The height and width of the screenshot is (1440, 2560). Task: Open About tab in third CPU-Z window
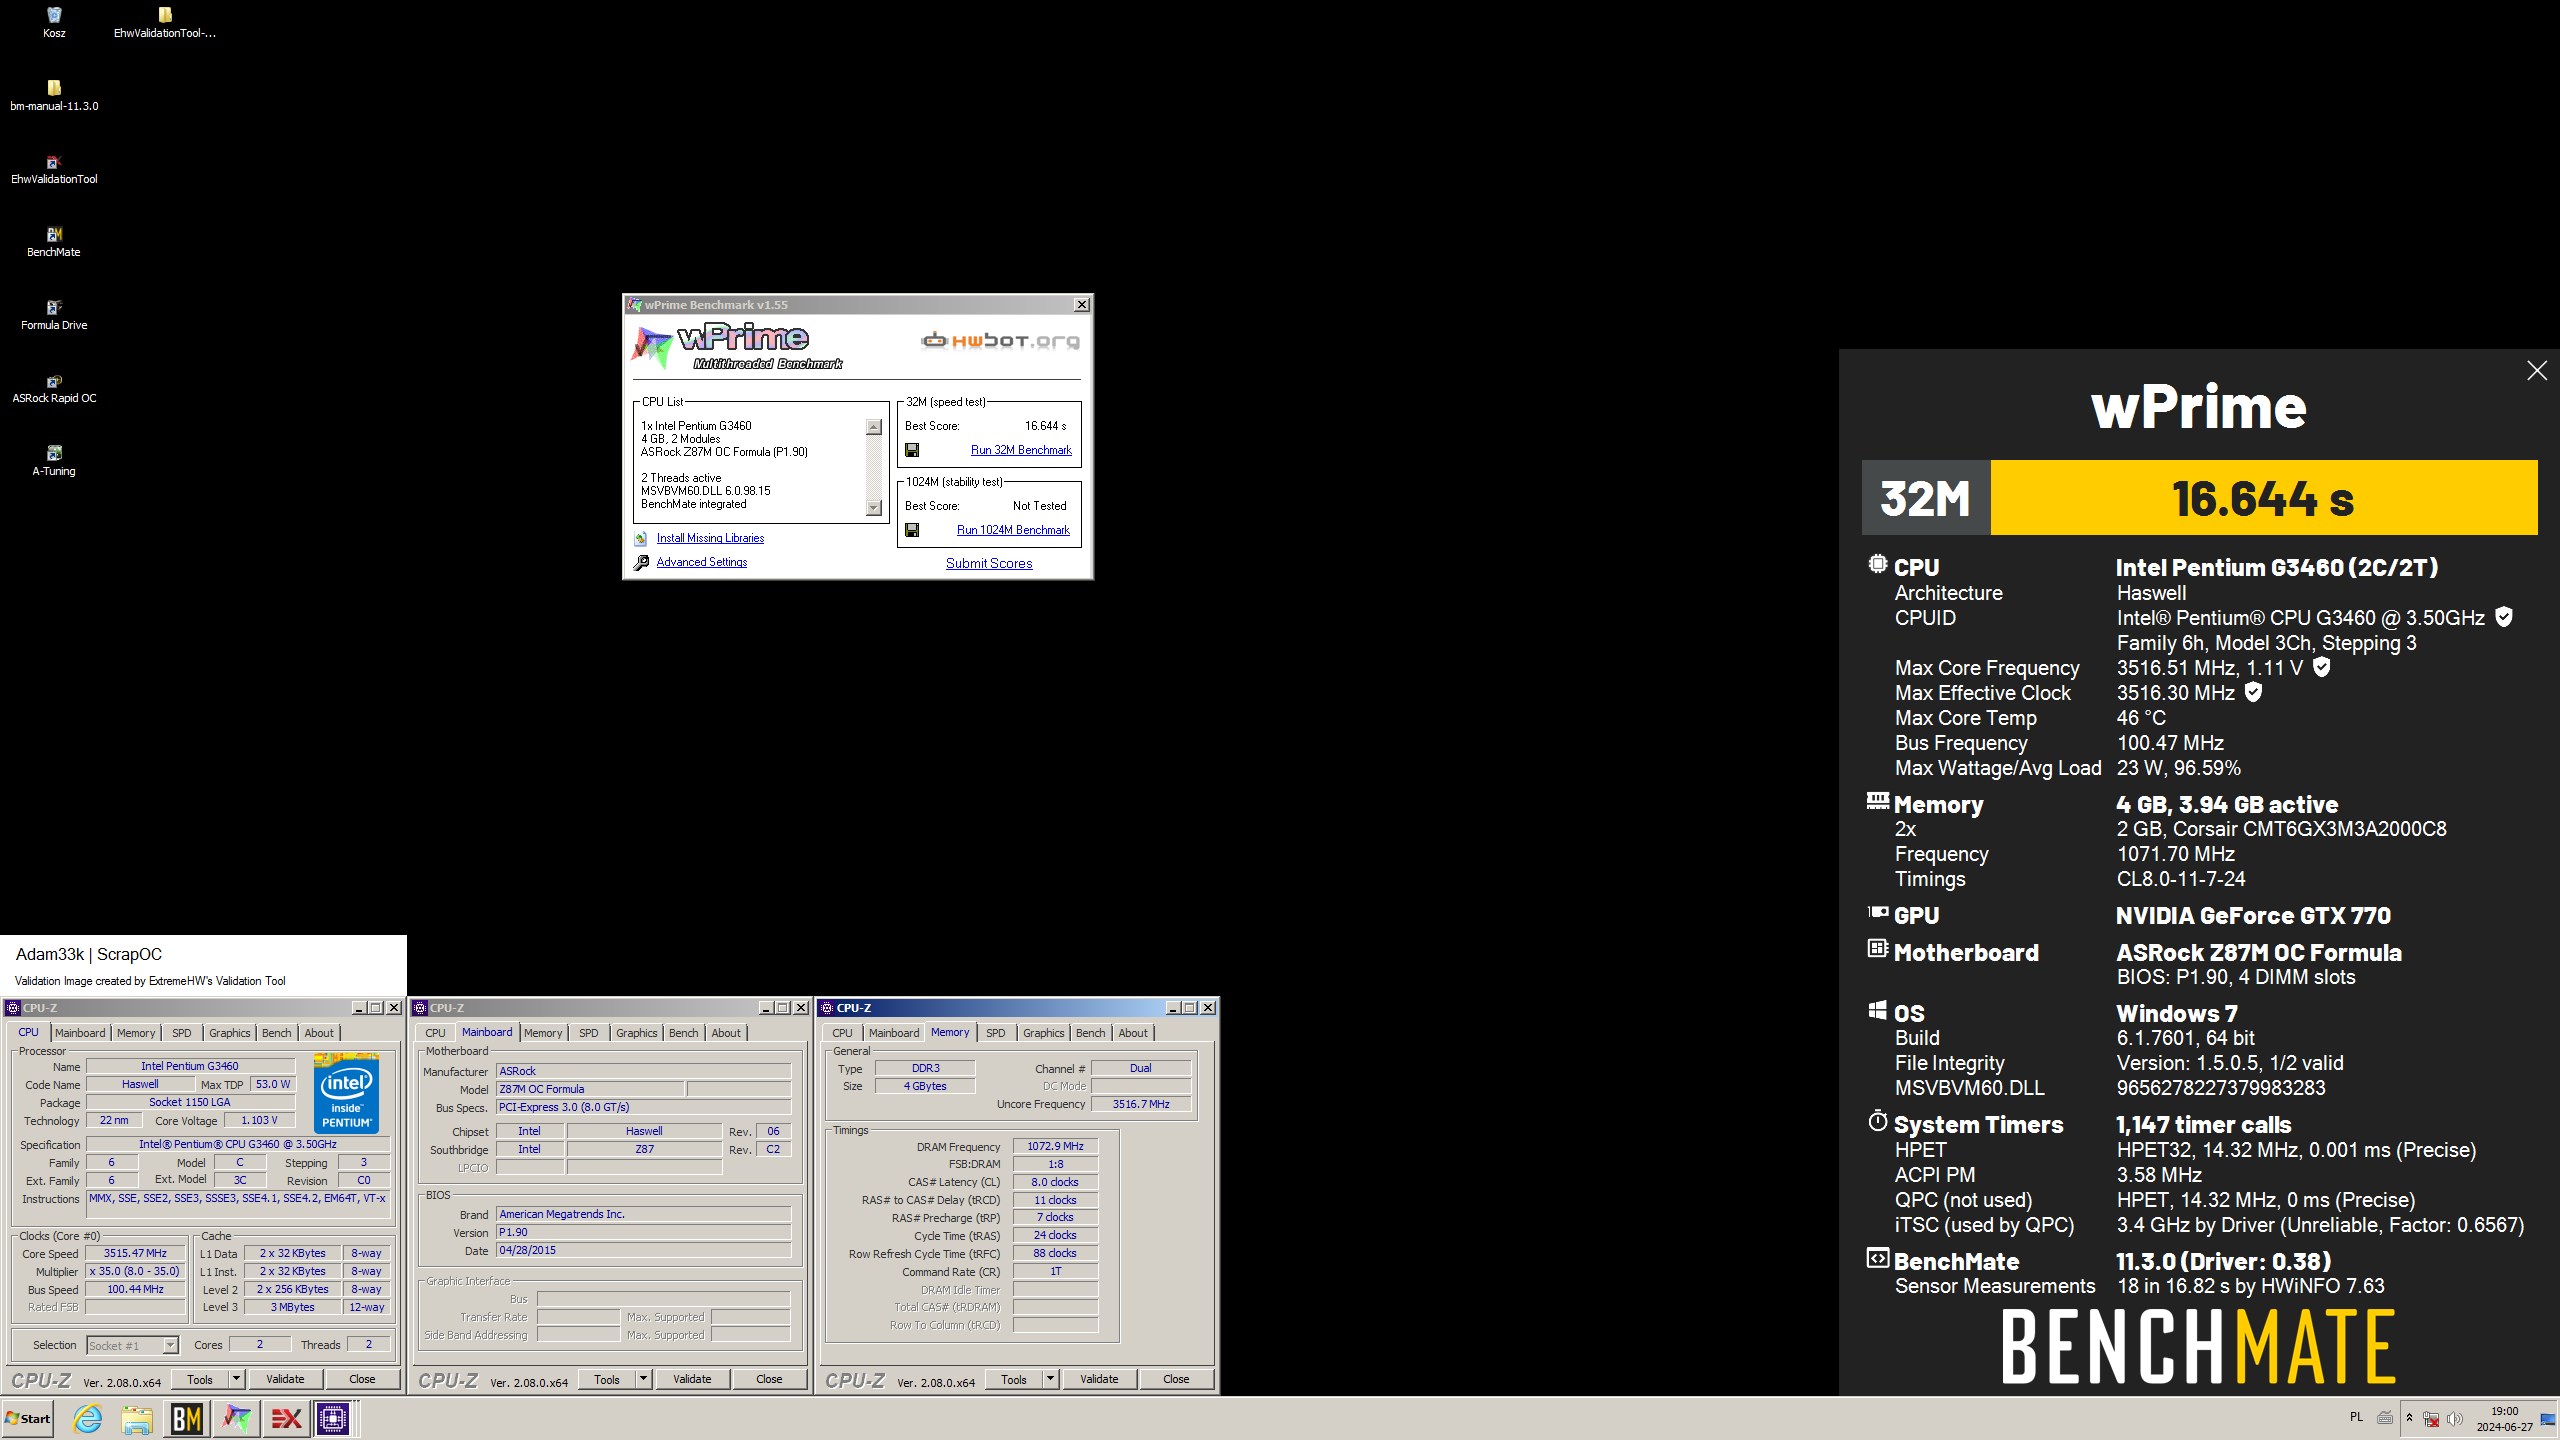click(1133, 1033)
